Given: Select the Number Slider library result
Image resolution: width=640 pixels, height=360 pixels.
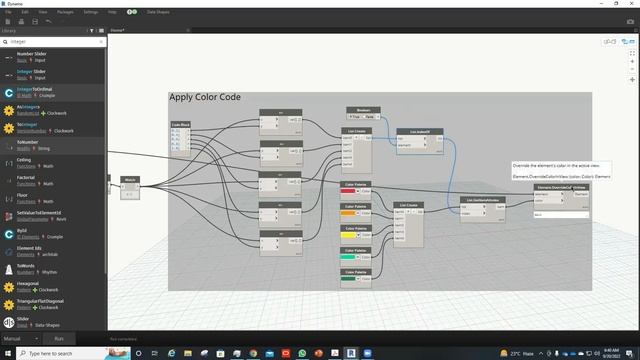Looking at the screenshot, I should 53,57.
